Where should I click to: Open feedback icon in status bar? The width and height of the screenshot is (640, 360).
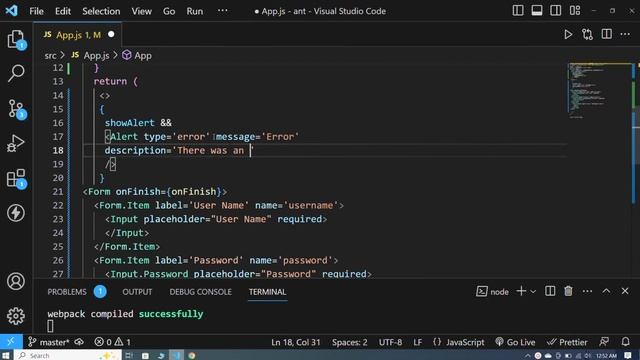tap(604, 342)
